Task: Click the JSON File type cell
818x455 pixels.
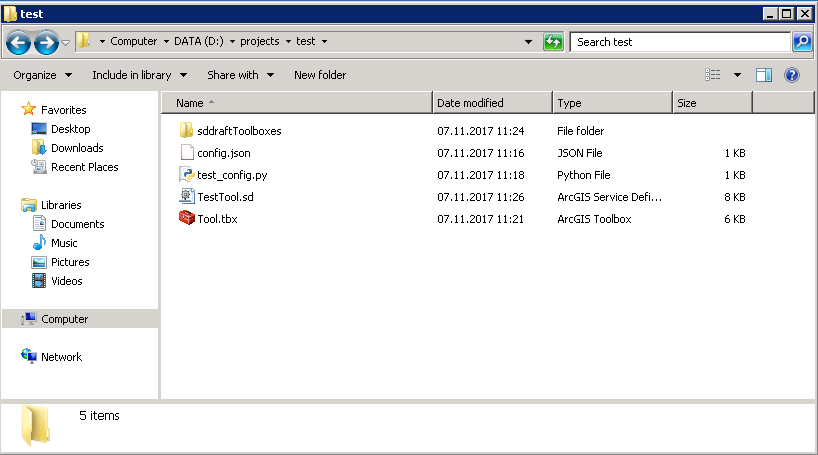Action: click(580, 153)
